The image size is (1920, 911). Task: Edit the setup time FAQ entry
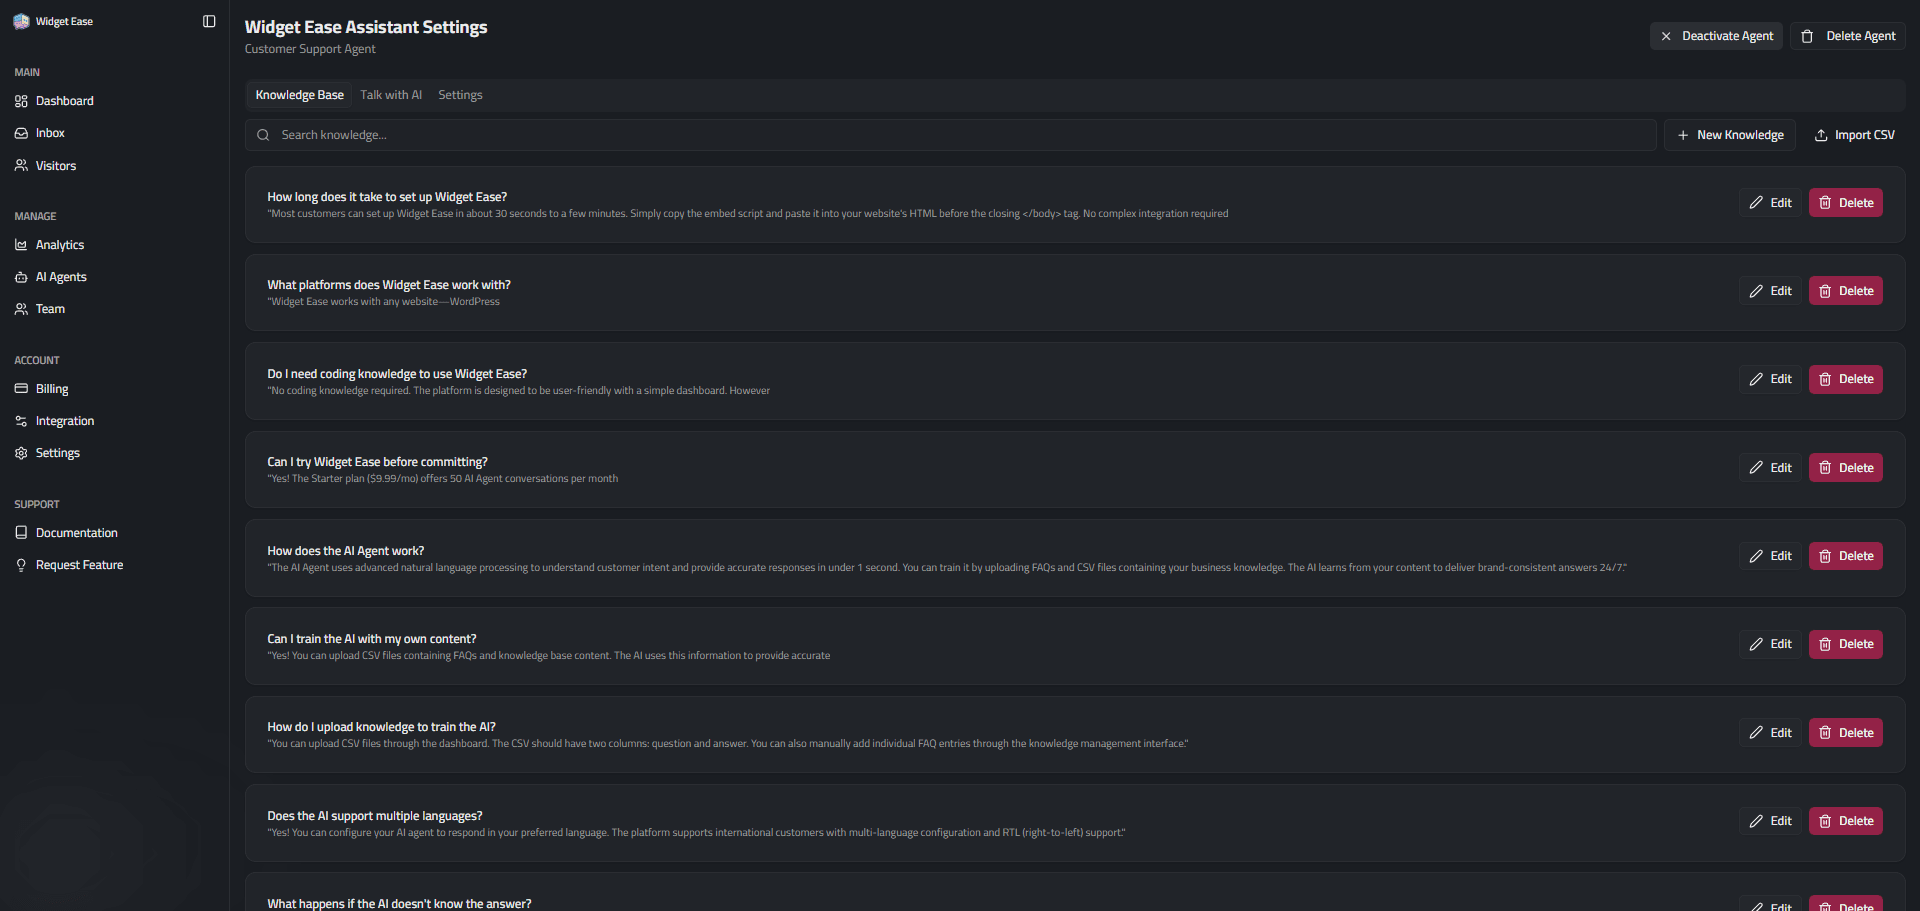(1769, 202)
